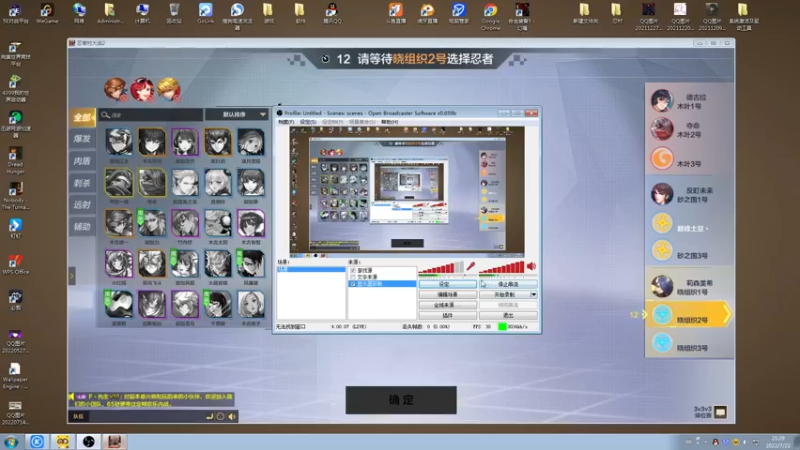The image size is (800, 450).
Task: Click the OBS 全域来源 button
Action: coord(447,305)
